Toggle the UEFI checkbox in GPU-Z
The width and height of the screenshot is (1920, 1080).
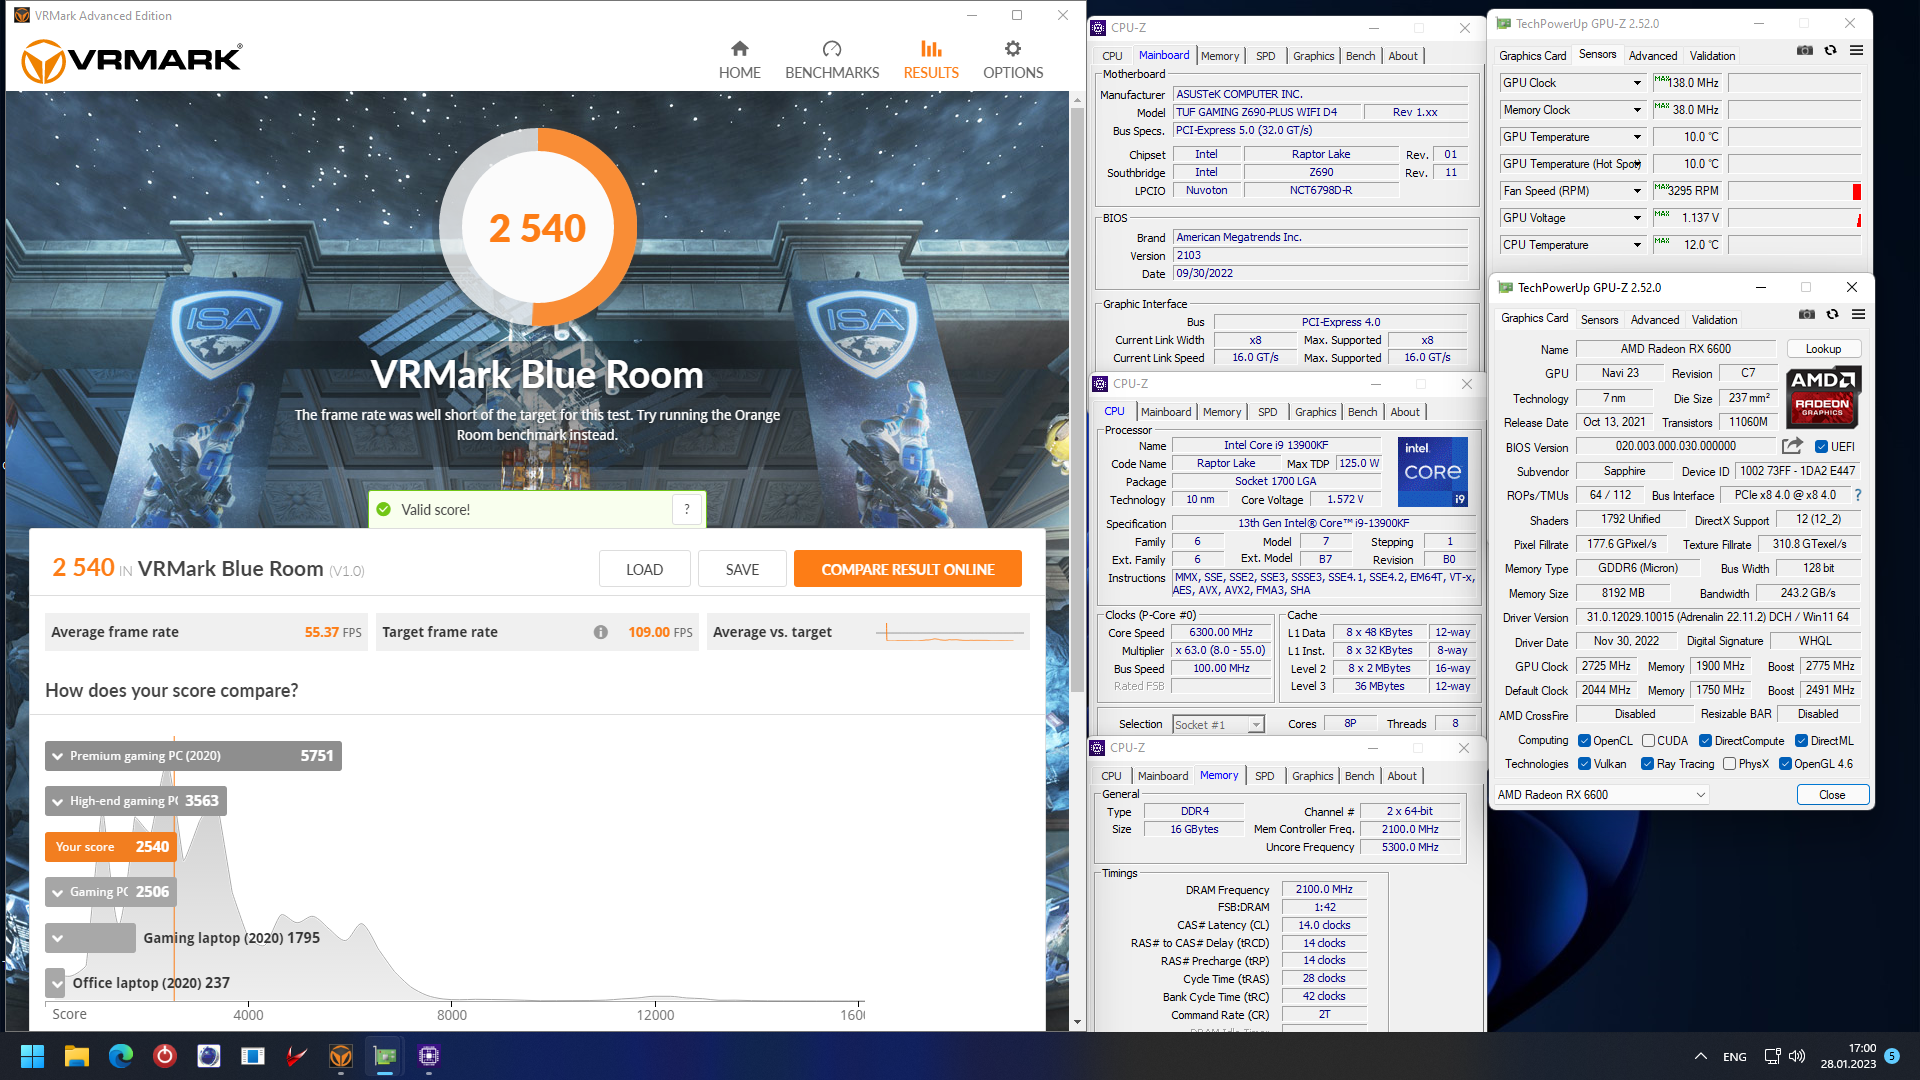click(1821, 447)
